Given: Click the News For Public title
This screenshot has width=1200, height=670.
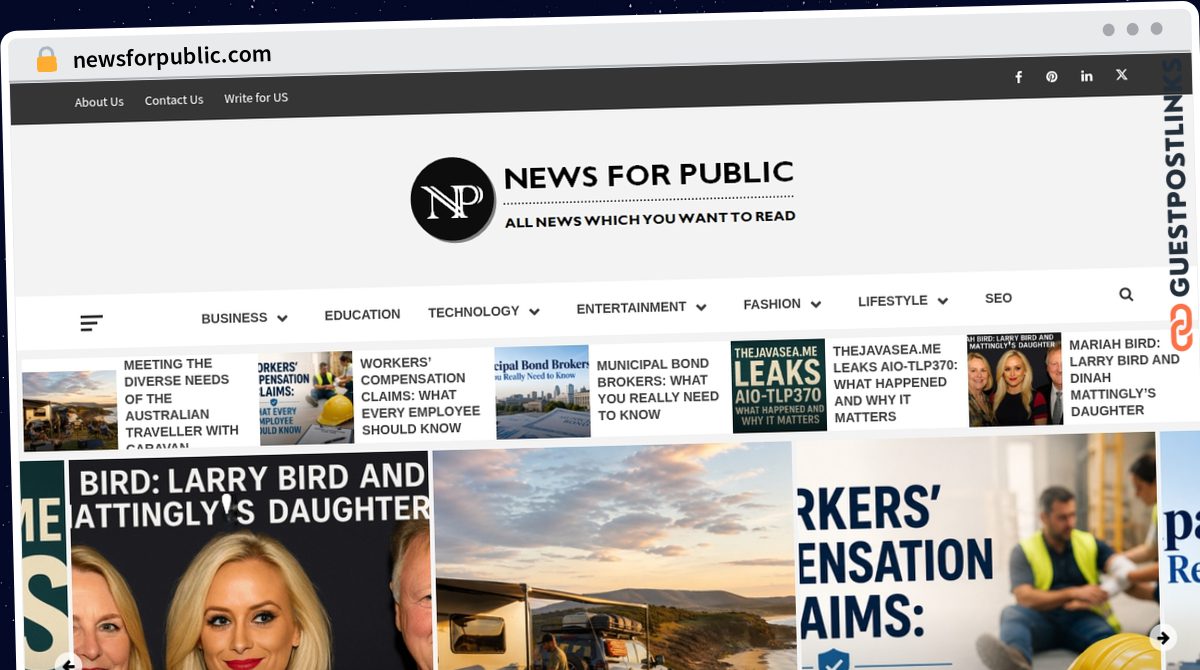Looking at the screenshot, I should (649, 175).
